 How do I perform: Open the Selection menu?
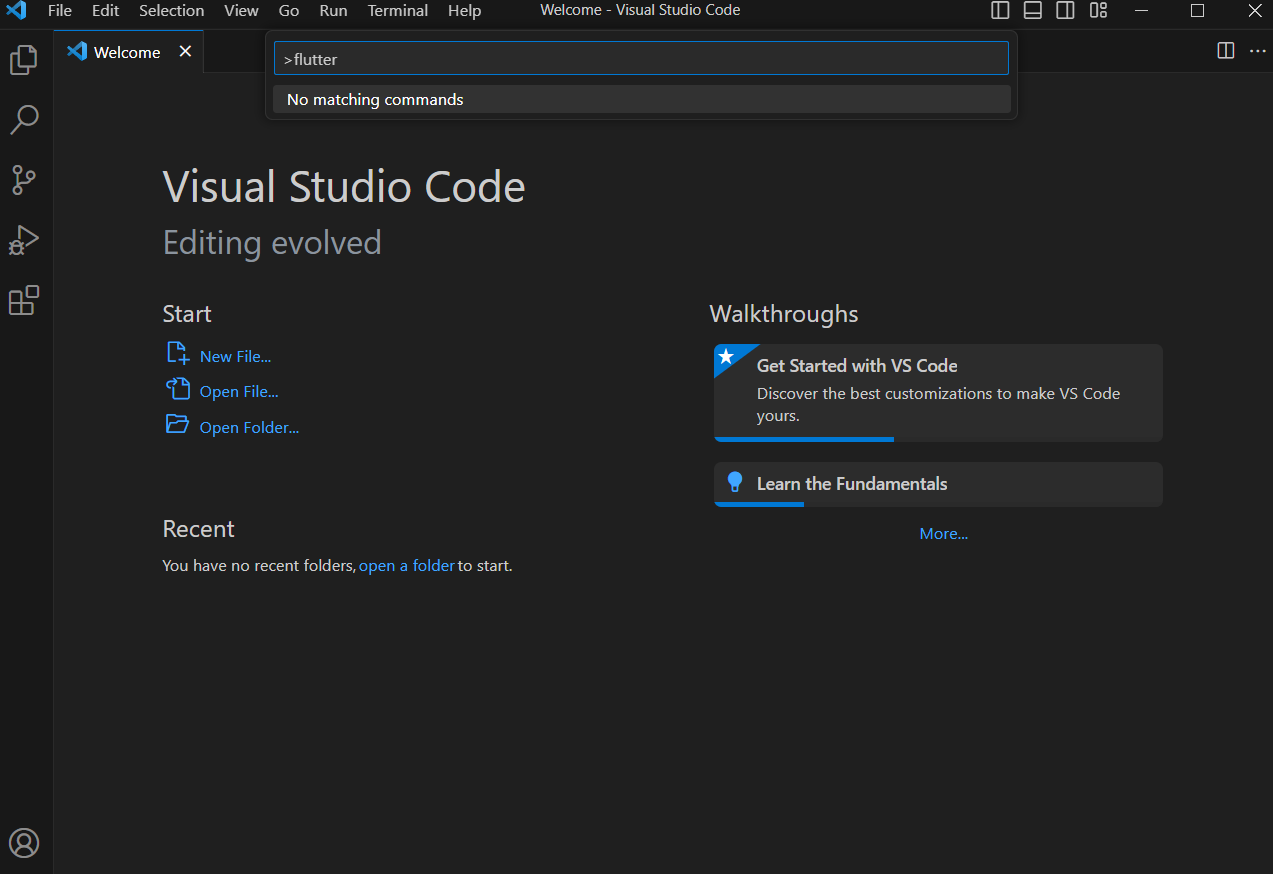(x=171, y=11)
